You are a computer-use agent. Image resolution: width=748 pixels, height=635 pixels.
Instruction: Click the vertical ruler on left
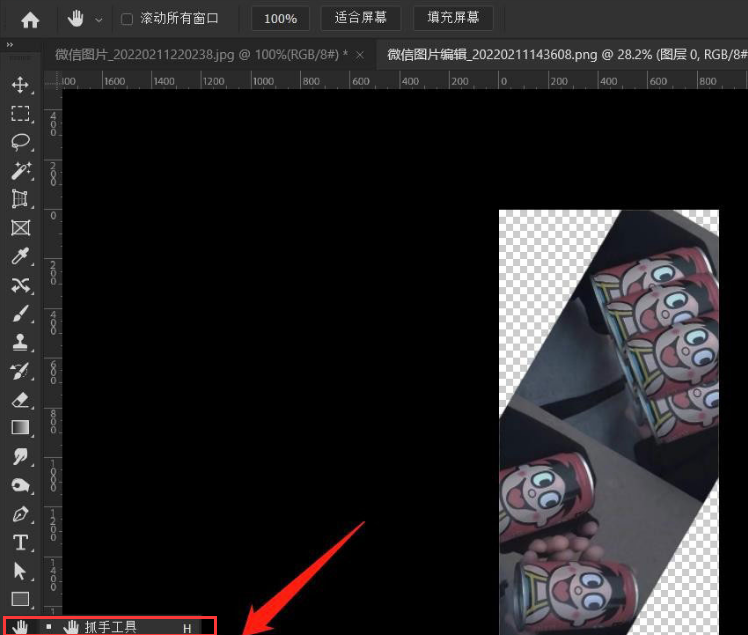click(53, 352)
